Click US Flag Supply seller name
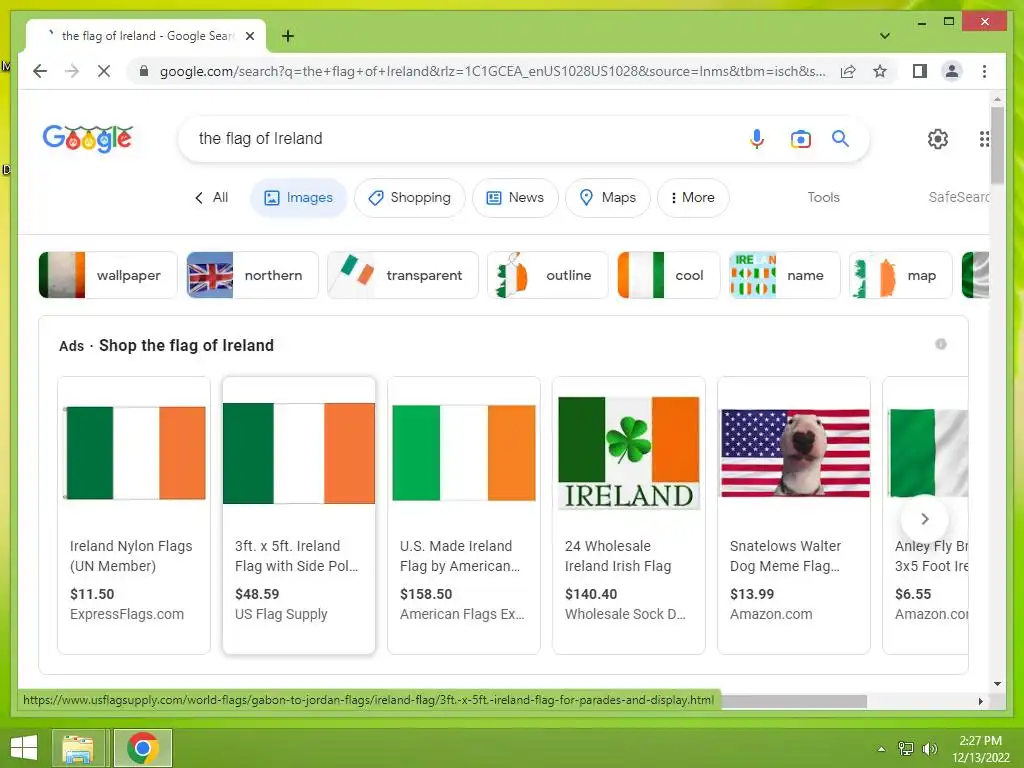Screen dimensions: 1024x768 281,615
